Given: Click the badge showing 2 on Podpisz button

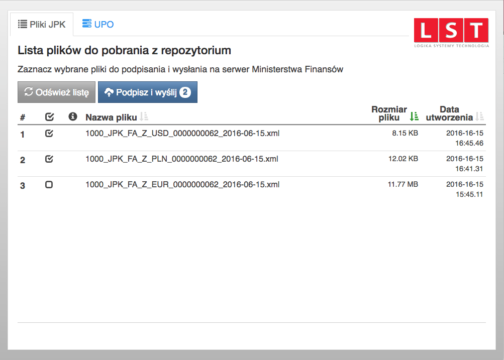Looking at the screenshot, I should 185,92.
